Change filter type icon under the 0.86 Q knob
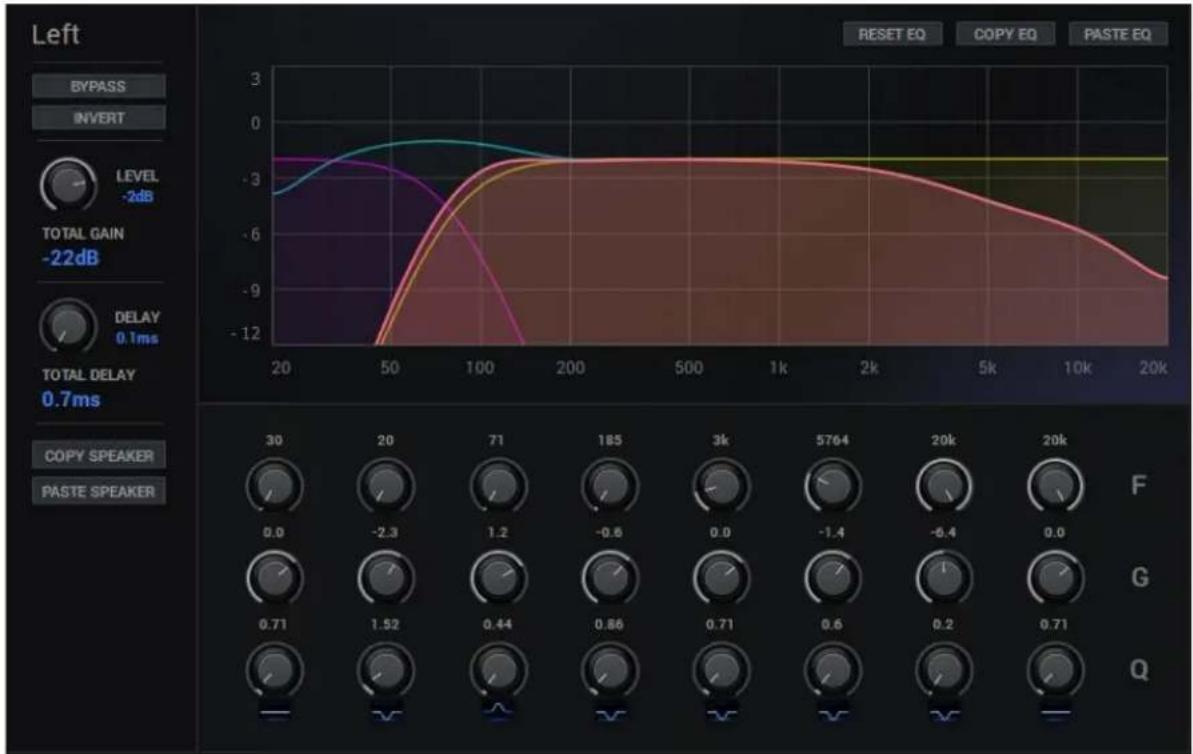Image resolution: width=1193 pixels, height=754 pixels. pyautogui.click(x=609, y=714)
